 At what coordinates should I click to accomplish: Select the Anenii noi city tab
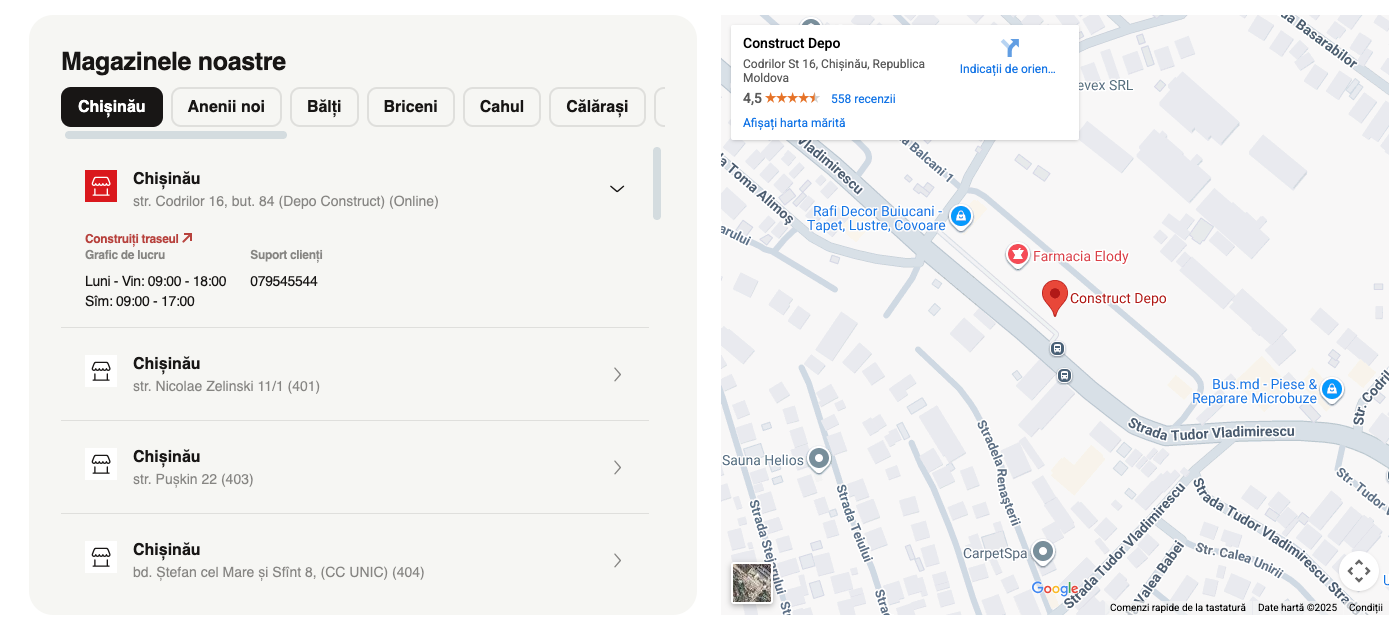tap(226, 107)
